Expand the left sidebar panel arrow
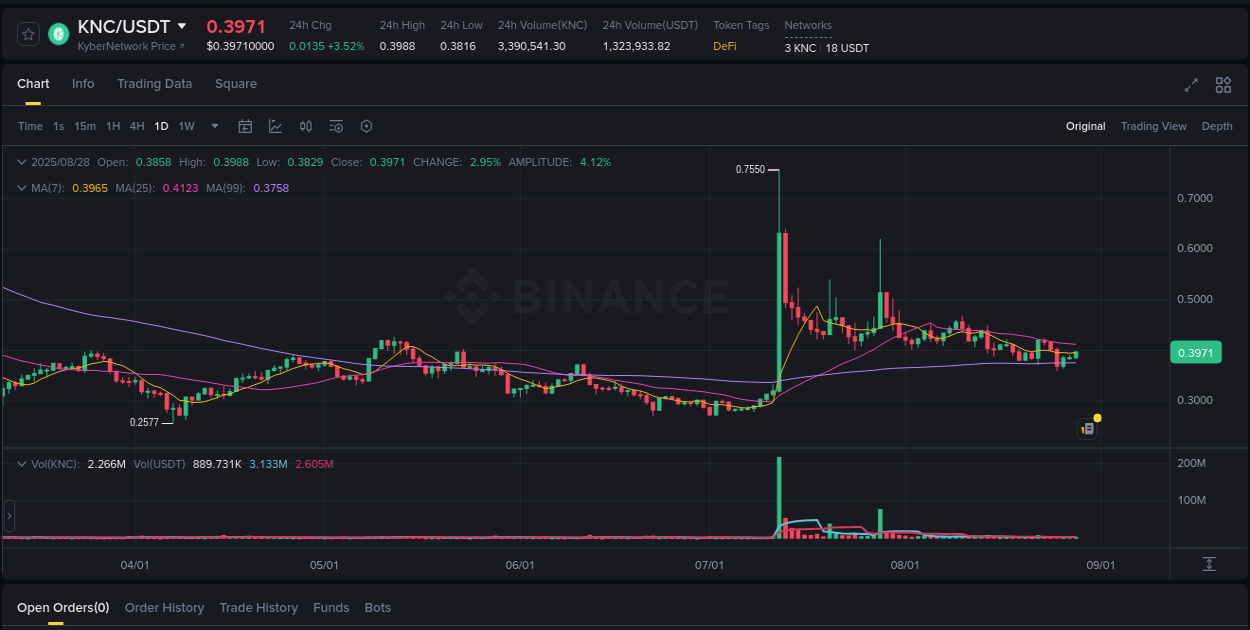The height and width of the screenshot is (630, 1250). [x=8, y=516]
